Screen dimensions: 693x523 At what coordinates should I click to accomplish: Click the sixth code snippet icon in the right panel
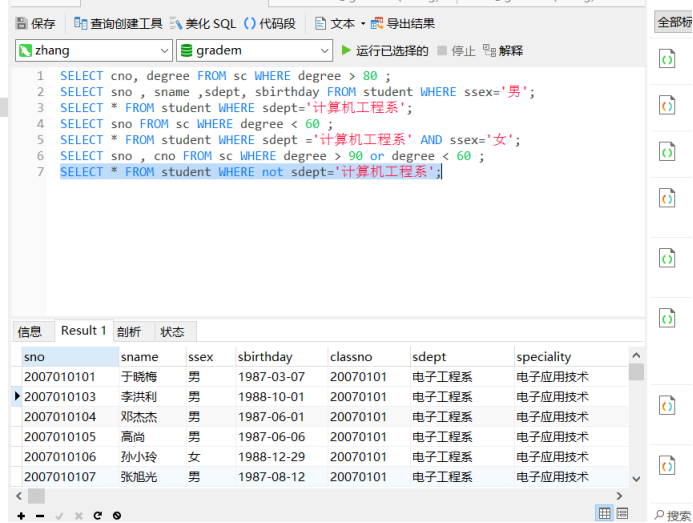[x=667, y=318]
